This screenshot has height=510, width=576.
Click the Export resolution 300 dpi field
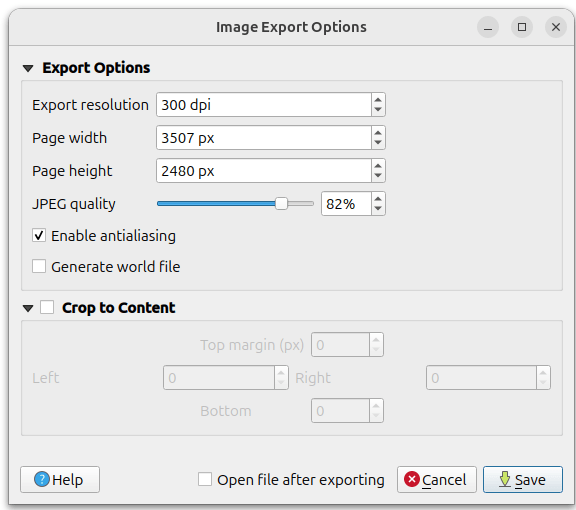pyautogui.click(x=264, y=105)
